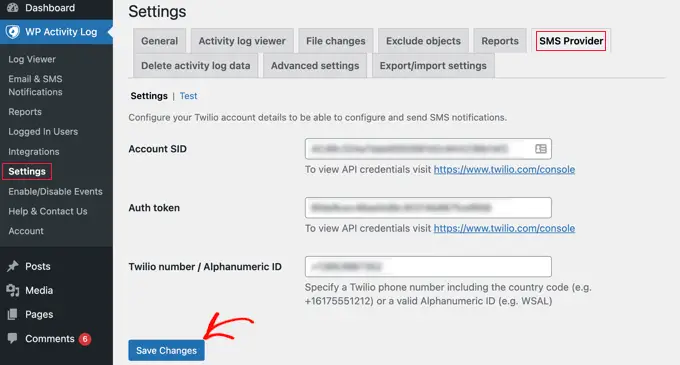Open Account in the sidebar
The width and height of the screenshot is (680, 365).
(26, 231)
